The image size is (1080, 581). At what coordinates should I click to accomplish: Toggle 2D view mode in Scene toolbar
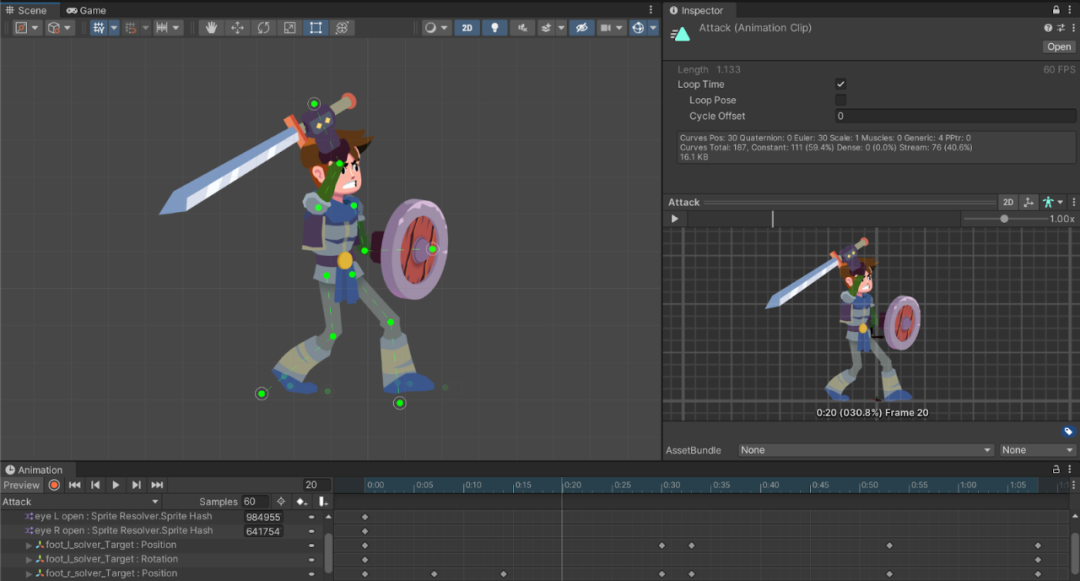click(467, 28)
